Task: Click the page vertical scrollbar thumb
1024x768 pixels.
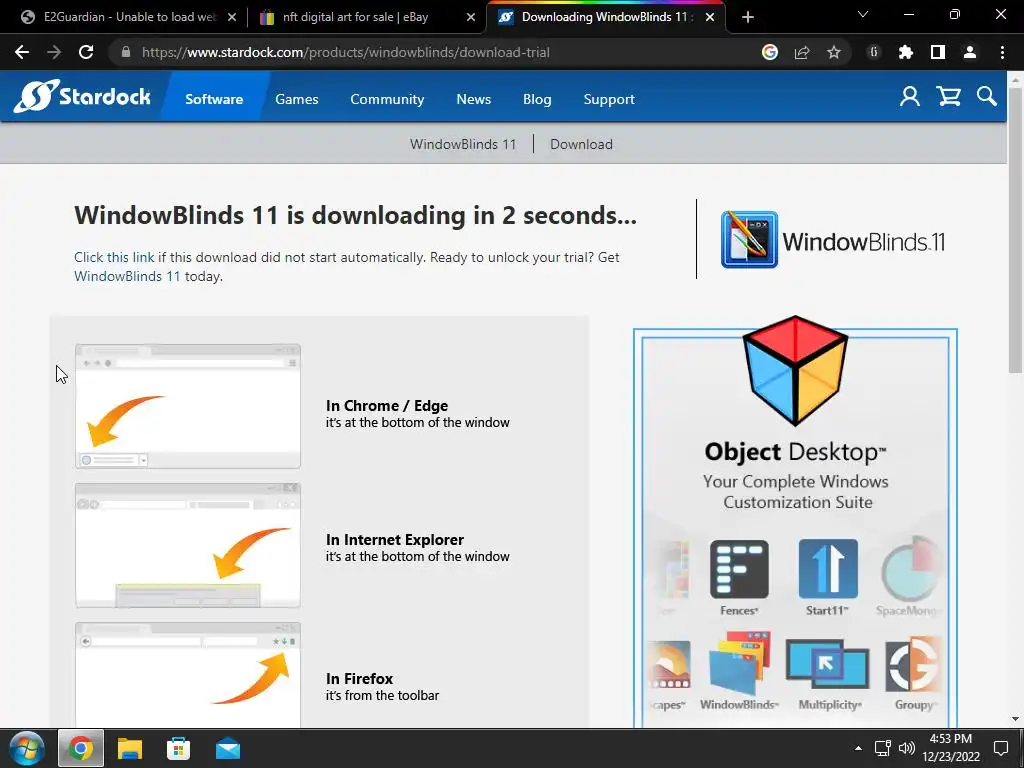Action: [x=1016, y=230]
